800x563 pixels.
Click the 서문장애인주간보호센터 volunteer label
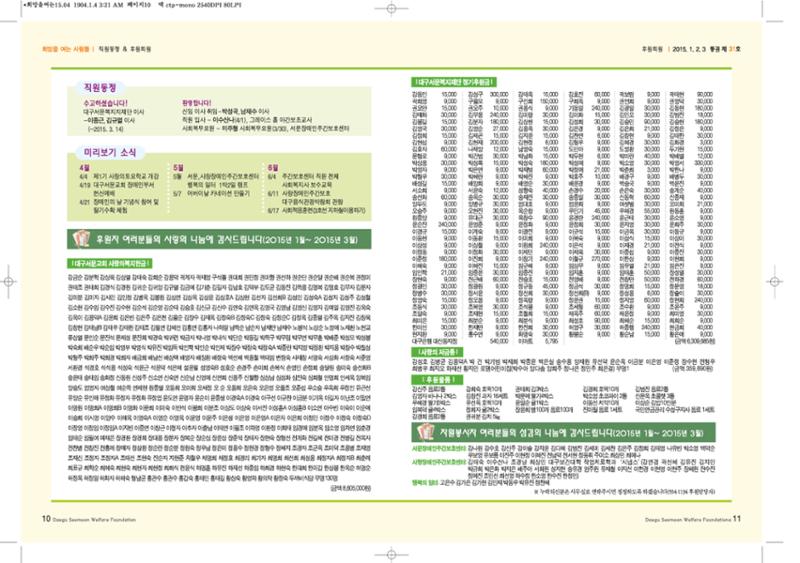(439, 448)
